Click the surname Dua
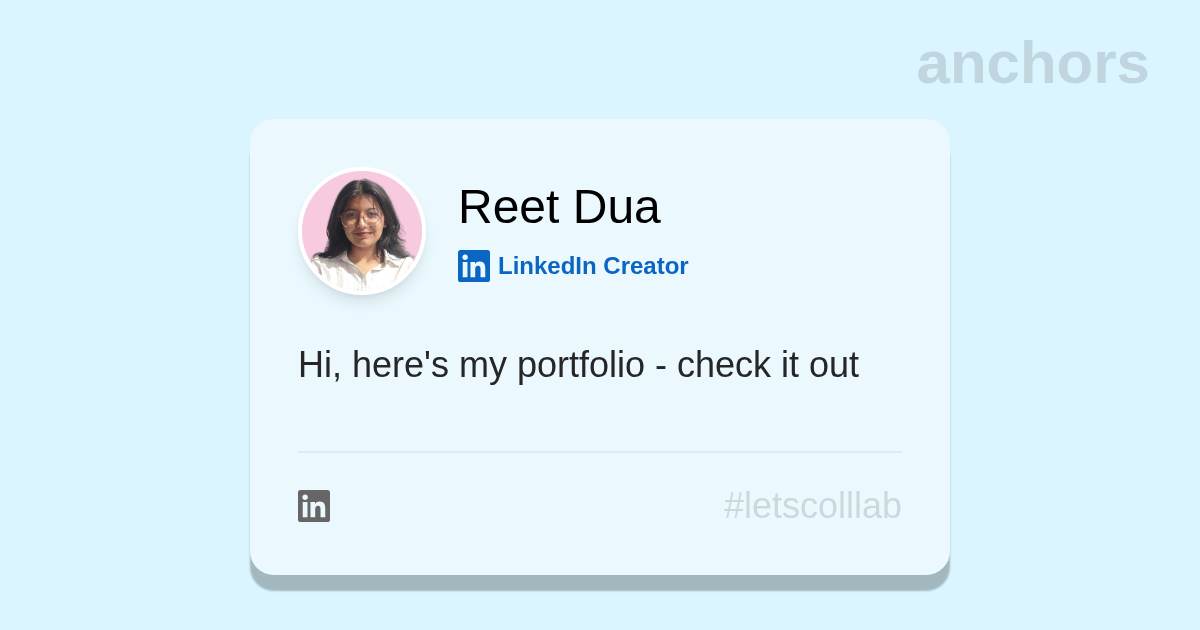This screenshot has width=1200, height=630. coord(617,207)
